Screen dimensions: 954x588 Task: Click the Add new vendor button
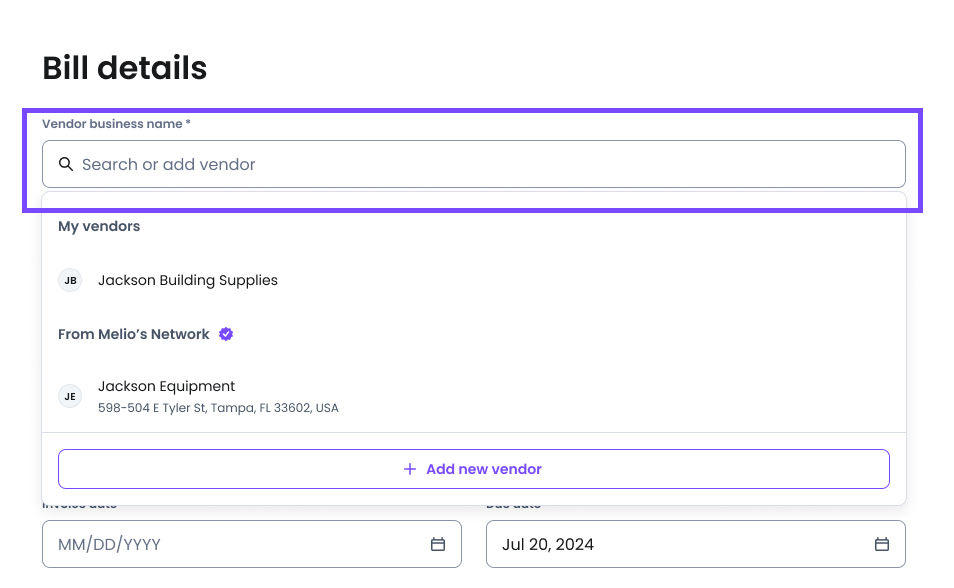[474, 469]
